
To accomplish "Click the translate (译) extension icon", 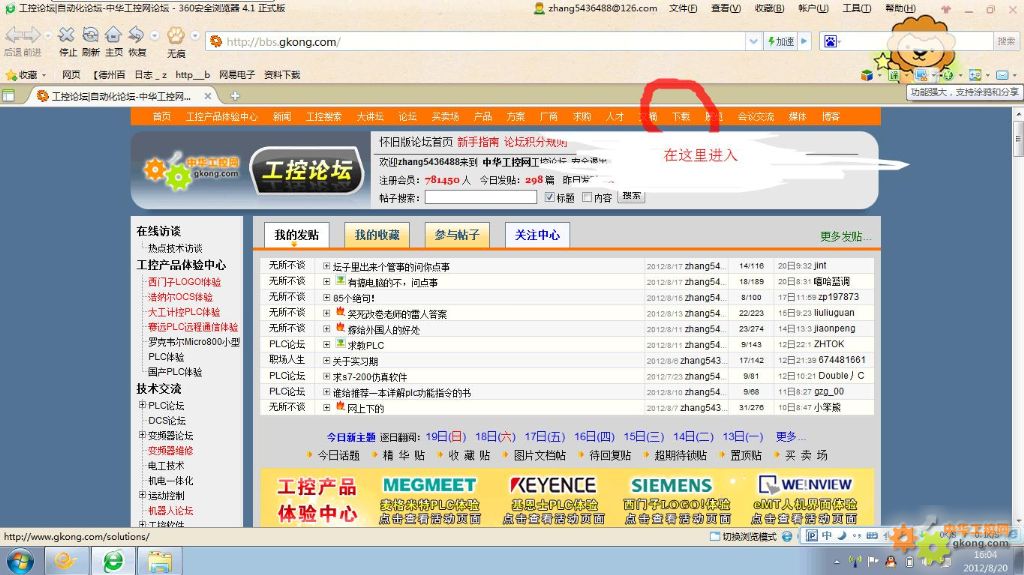I will click(893, 76).
